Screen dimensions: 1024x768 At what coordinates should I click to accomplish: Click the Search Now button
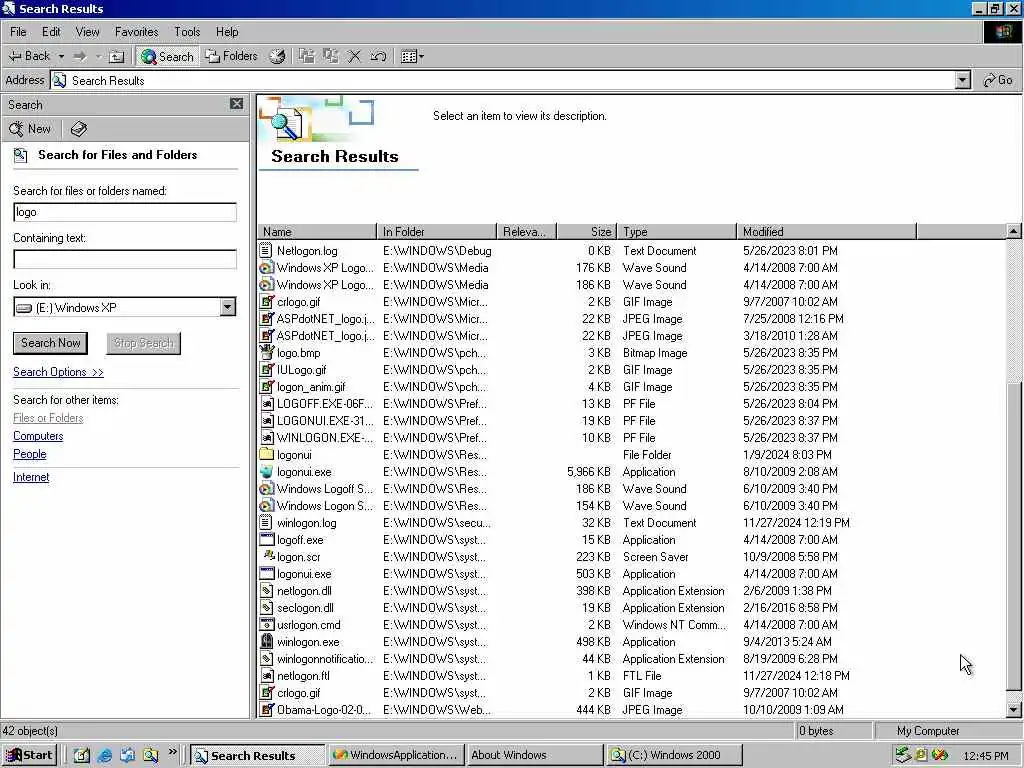(50, 343)
